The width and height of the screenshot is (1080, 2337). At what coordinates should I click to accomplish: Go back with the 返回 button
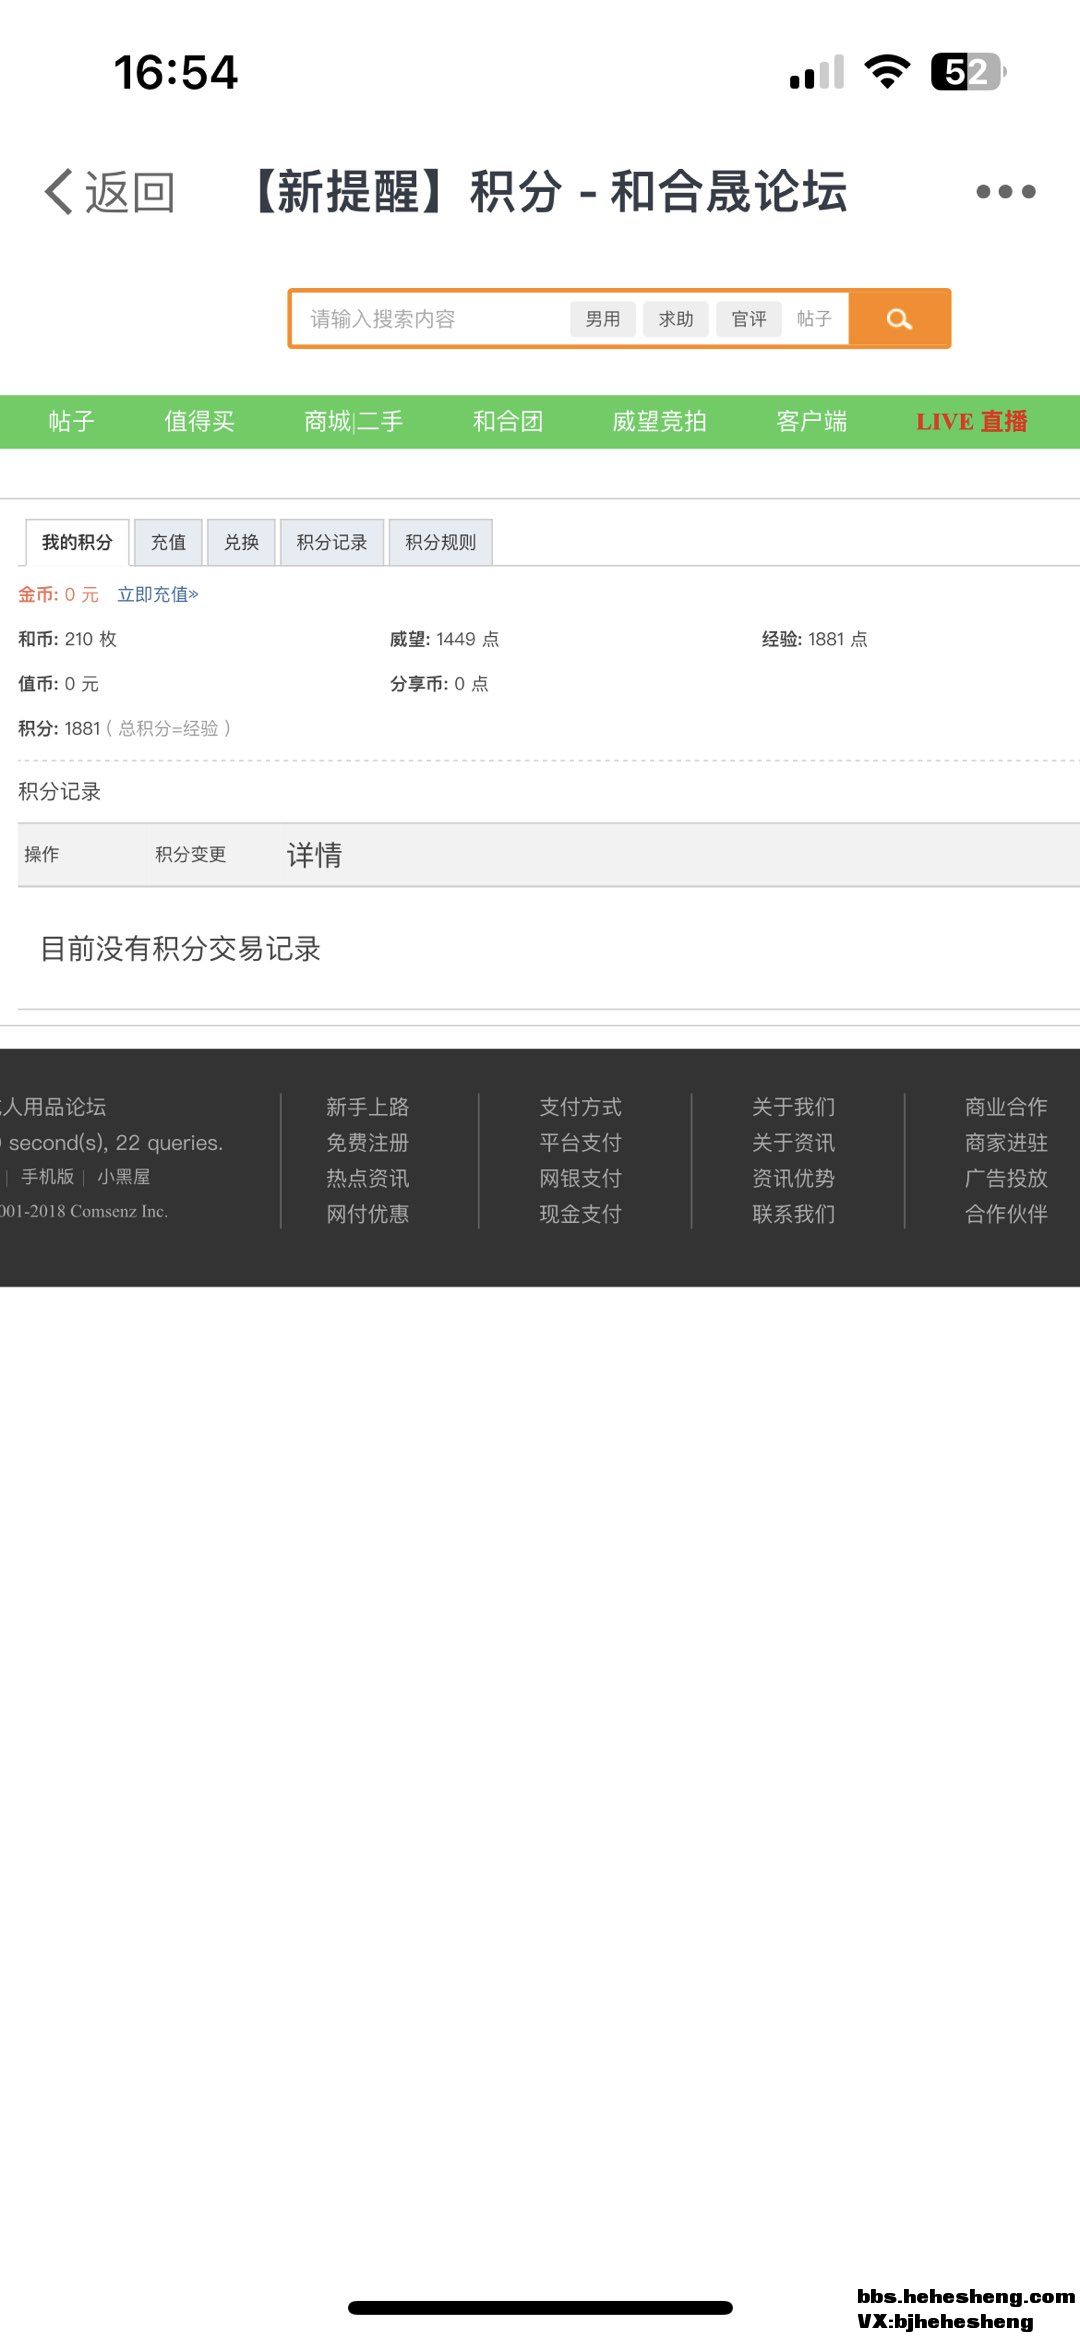pos(110,192)
